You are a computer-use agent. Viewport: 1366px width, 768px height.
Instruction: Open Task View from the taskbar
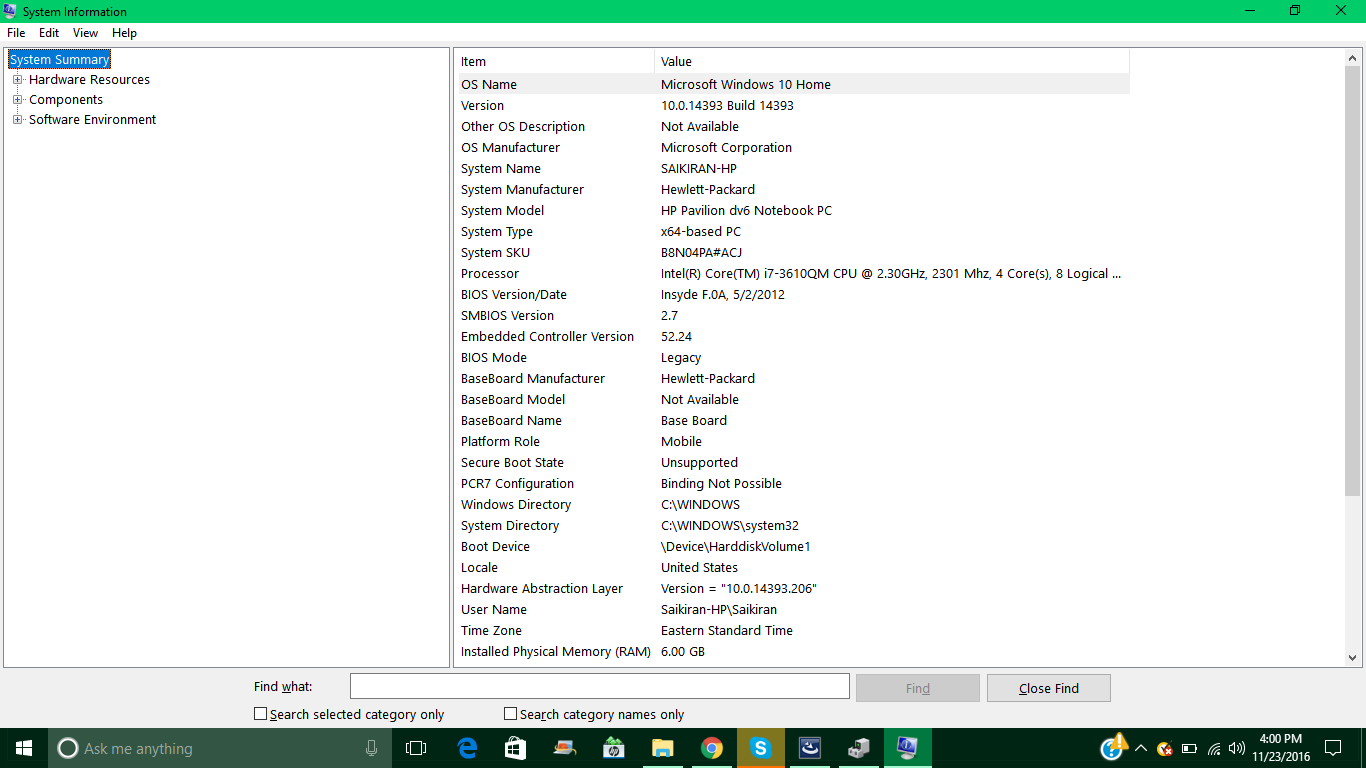pyautogui.click(x=416, y=748)
